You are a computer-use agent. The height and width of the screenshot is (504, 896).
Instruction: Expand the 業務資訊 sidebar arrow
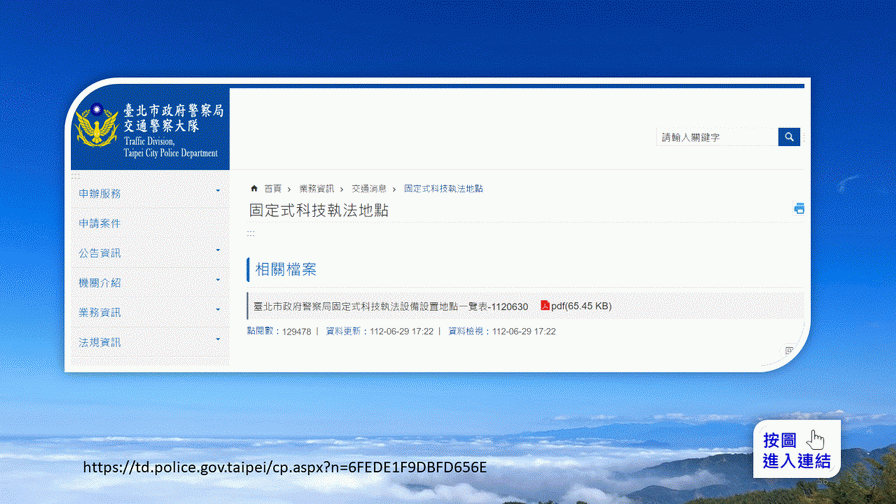click(218, 311)
